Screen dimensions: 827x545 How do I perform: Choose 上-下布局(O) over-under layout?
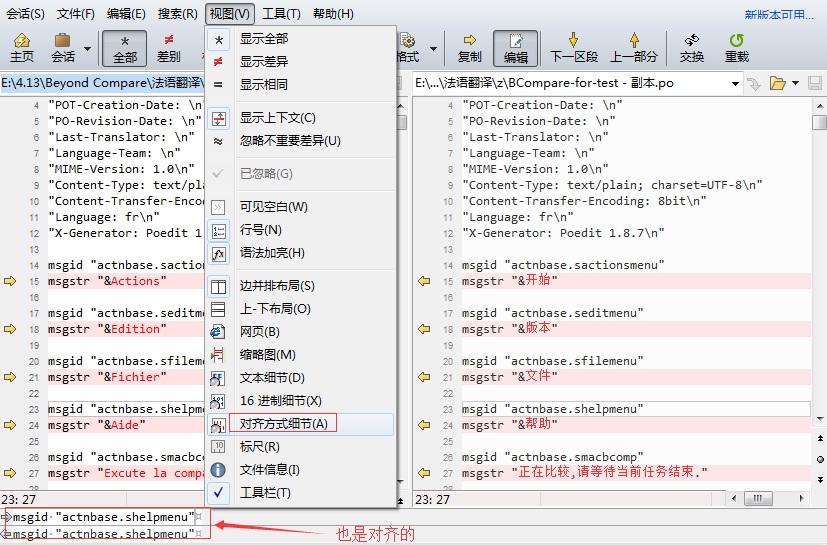301,309
